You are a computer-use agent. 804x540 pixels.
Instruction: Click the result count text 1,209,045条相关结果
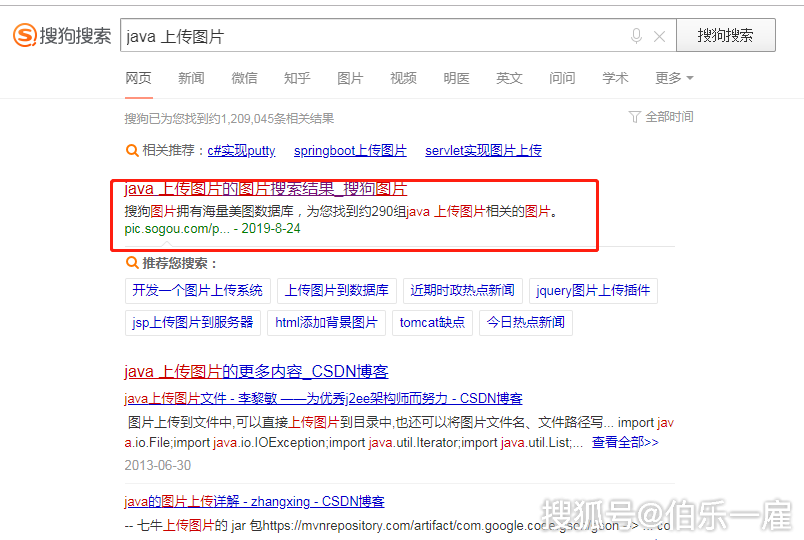pos(279,119)
